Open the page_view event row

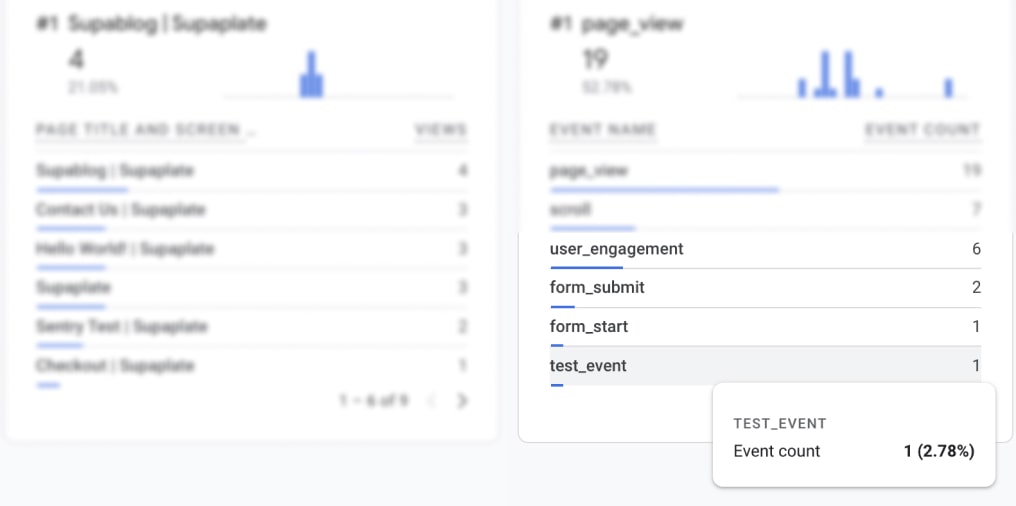pos(765,171)
